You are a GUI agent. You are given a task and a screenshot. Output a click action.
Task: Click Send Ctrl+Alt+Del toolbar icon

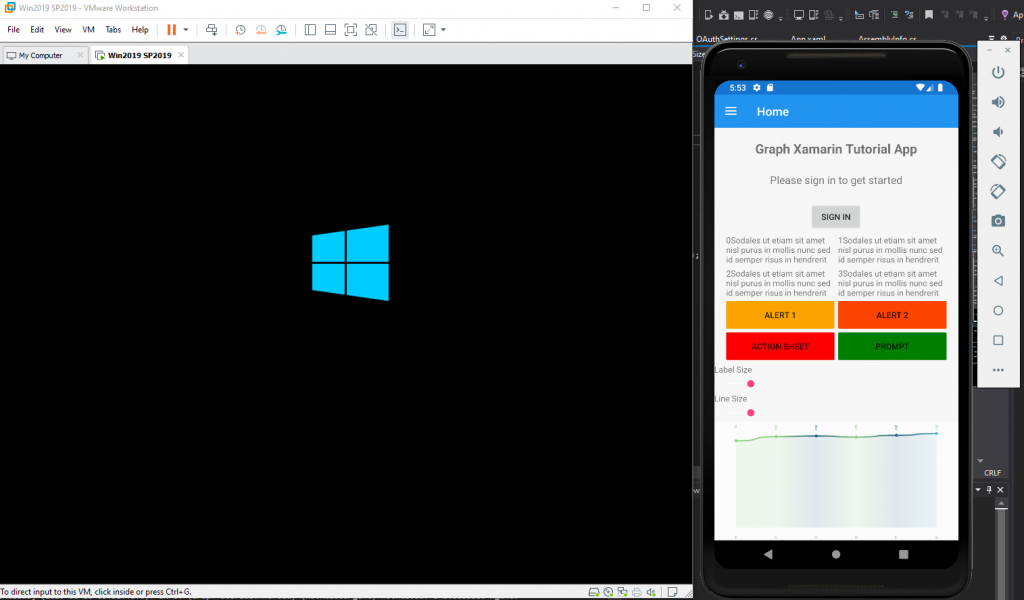(x=212, y=29)
